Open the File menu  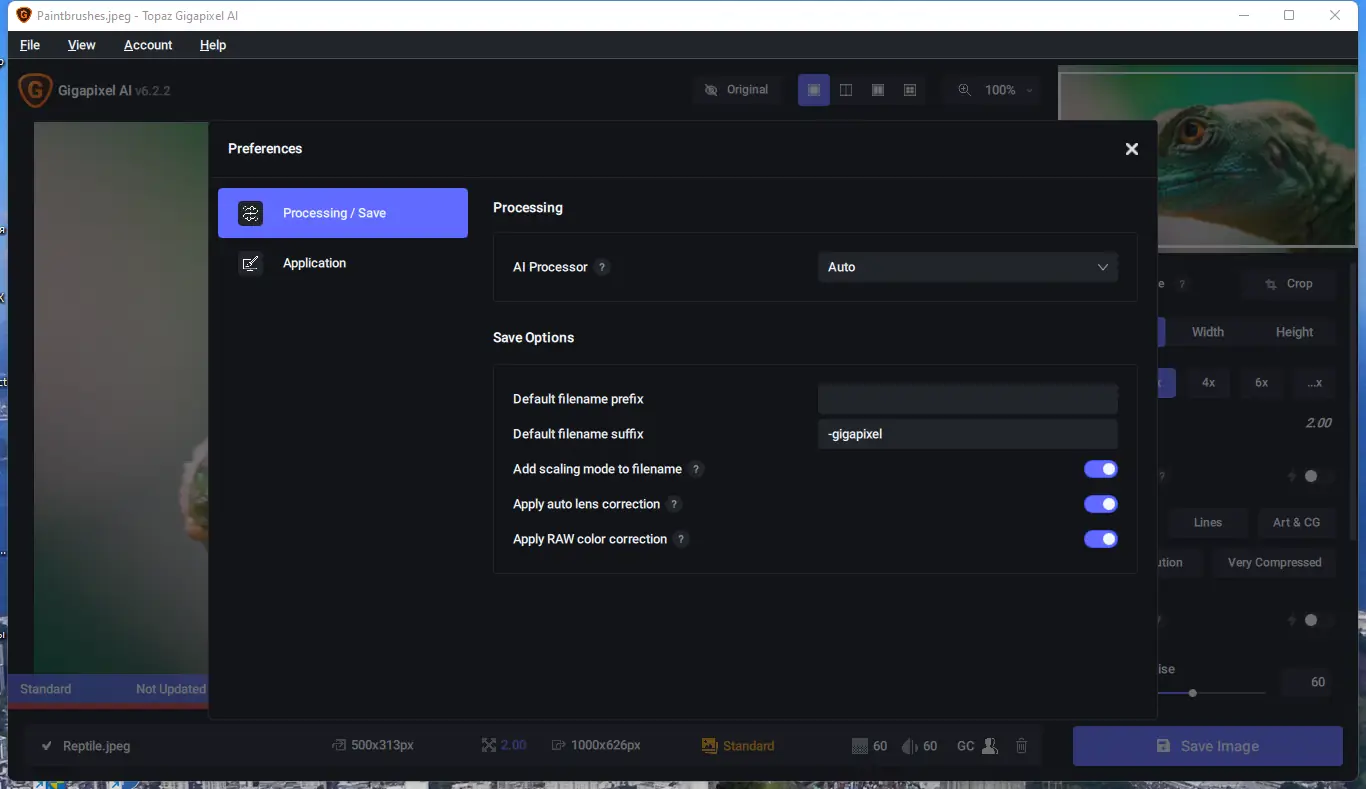30,45
